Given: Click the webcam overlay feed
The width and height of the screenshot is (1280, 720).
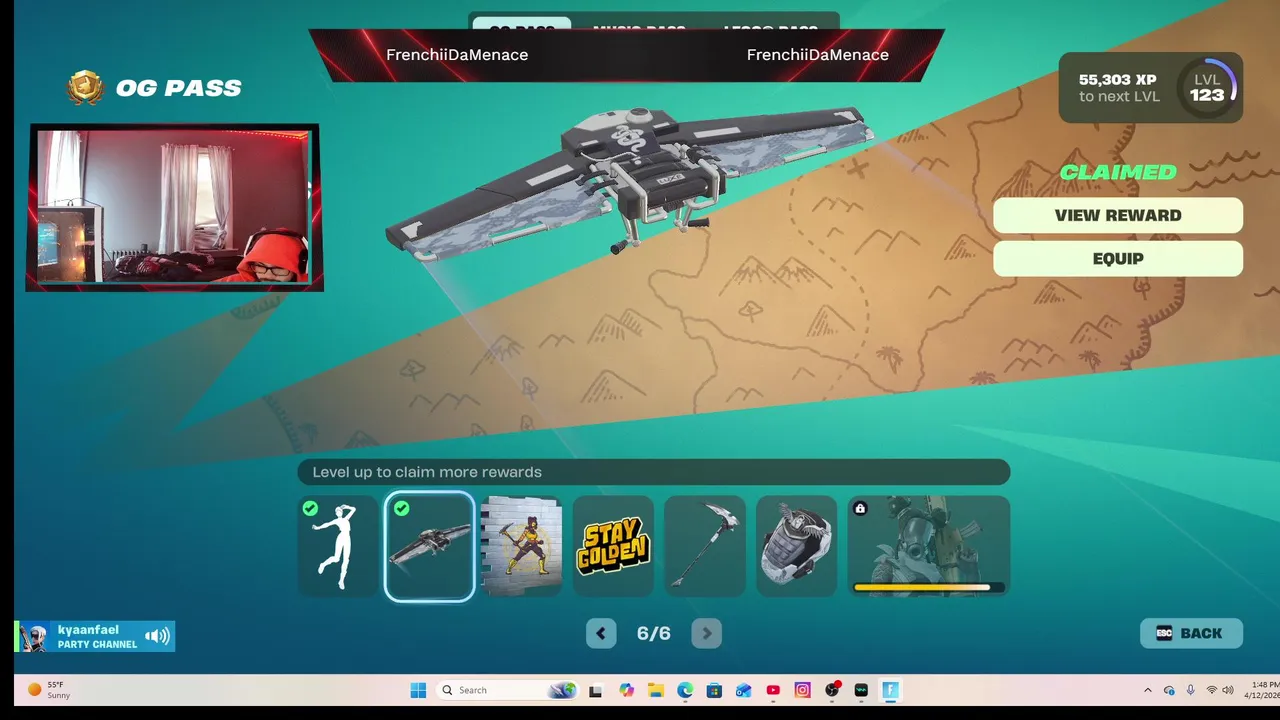Looking at the screenshot, I should pyautogui.click(x=174, y=208).
